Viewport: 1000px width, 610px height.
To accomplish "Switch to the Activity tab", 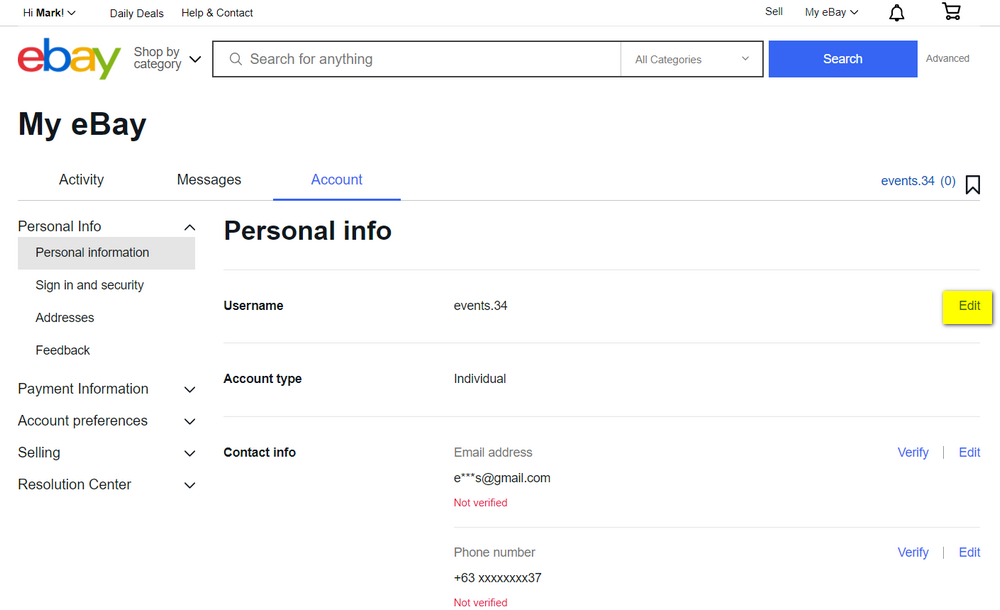I will pyautogui.click(x=81, y=180).
